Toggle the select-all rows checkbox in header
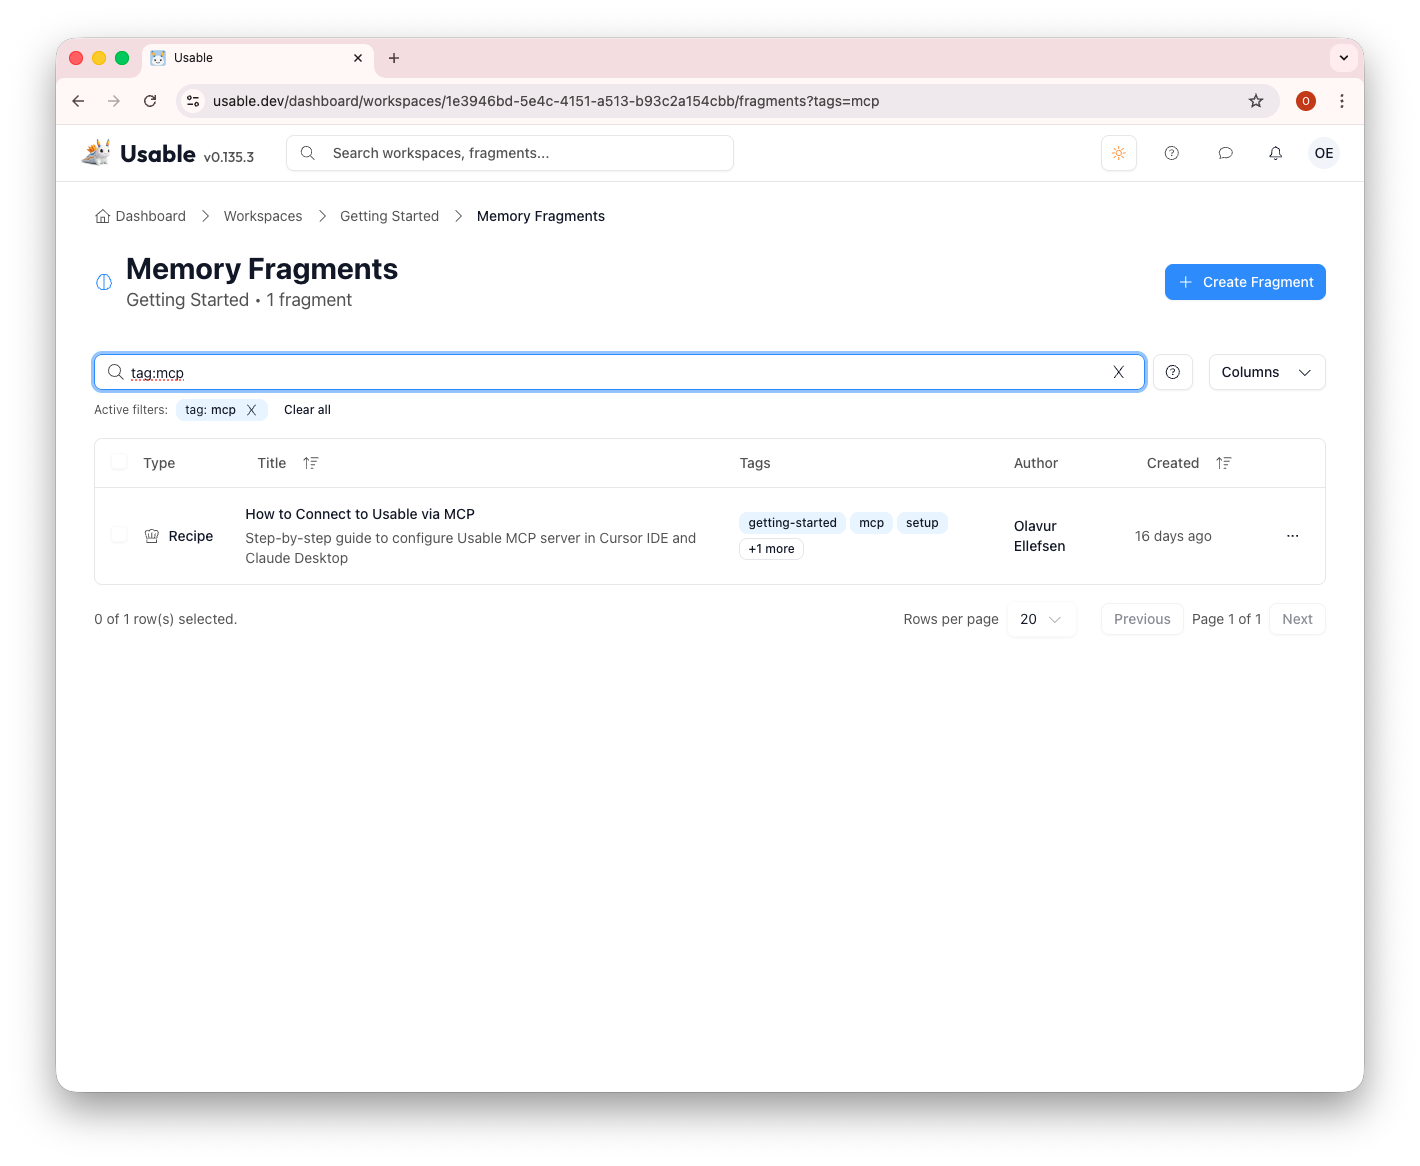 click(119, 462)
